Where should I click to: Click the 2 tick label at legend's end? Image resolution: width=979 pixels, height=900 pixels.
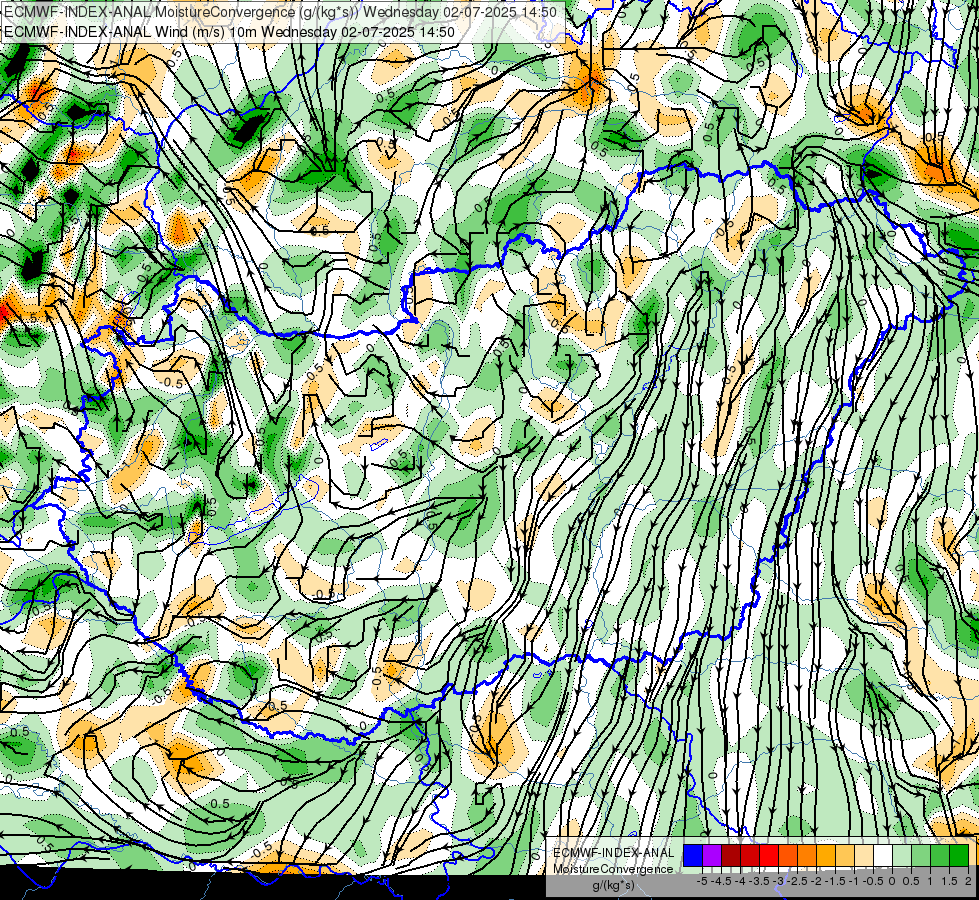[968, 881]
